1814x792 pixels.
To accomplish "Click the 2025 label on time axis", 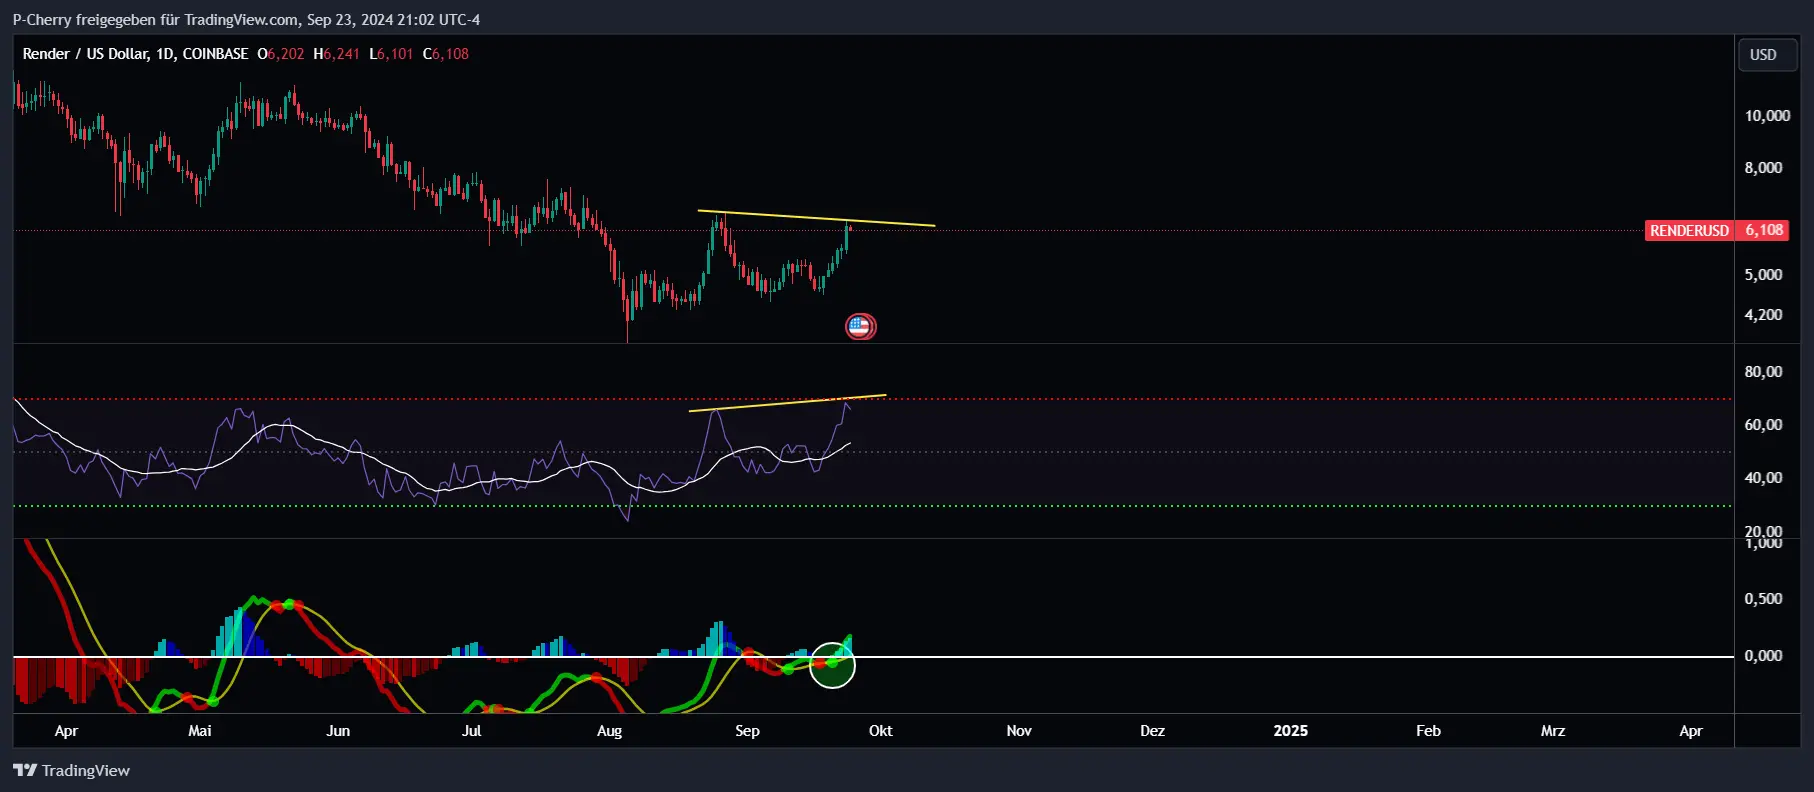I will 1290,731.
